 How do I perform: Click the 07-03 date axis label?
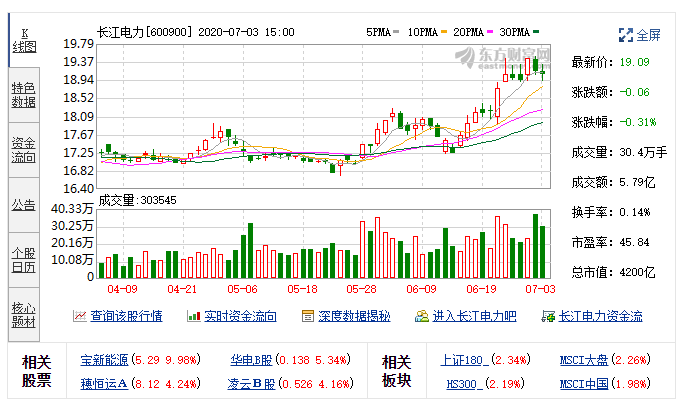(540, 289)
